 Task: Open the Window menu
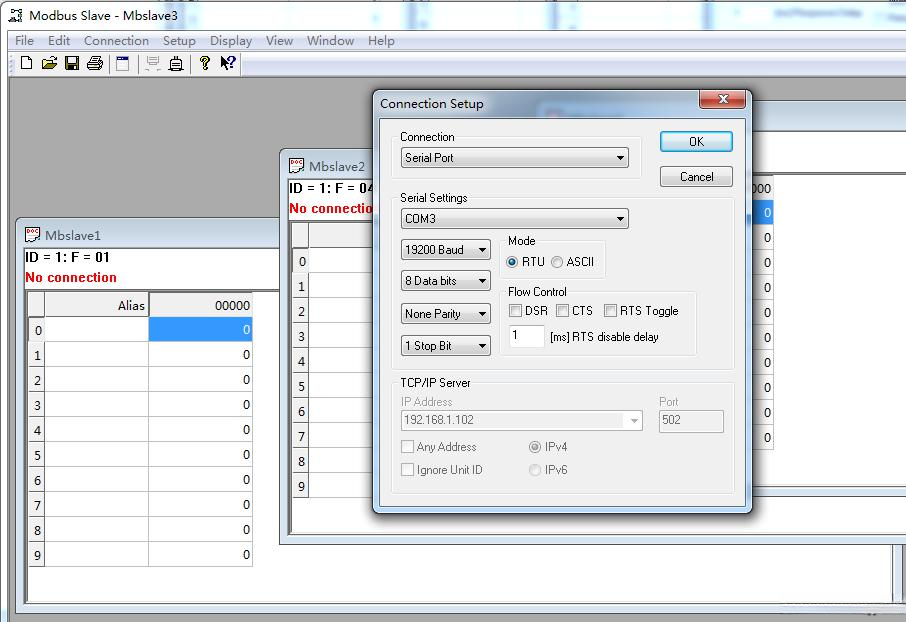click(330, 41)
